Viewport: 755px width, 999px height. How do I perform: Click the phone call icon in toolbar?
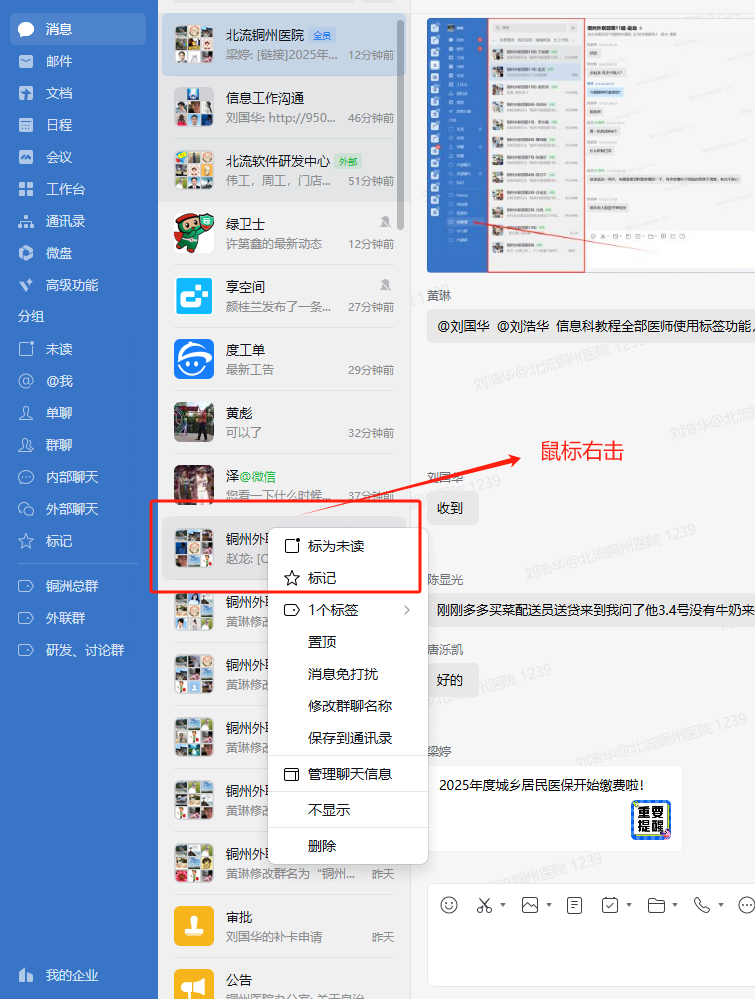click(702, 905)
